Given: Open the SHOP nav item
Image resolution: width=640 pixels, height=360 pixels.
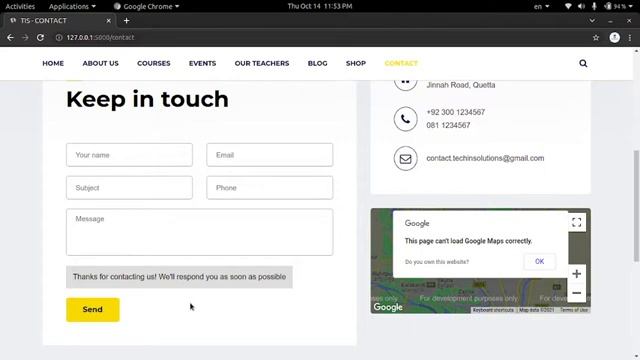Looking at the screenshot, I should [x=356, y=63].
